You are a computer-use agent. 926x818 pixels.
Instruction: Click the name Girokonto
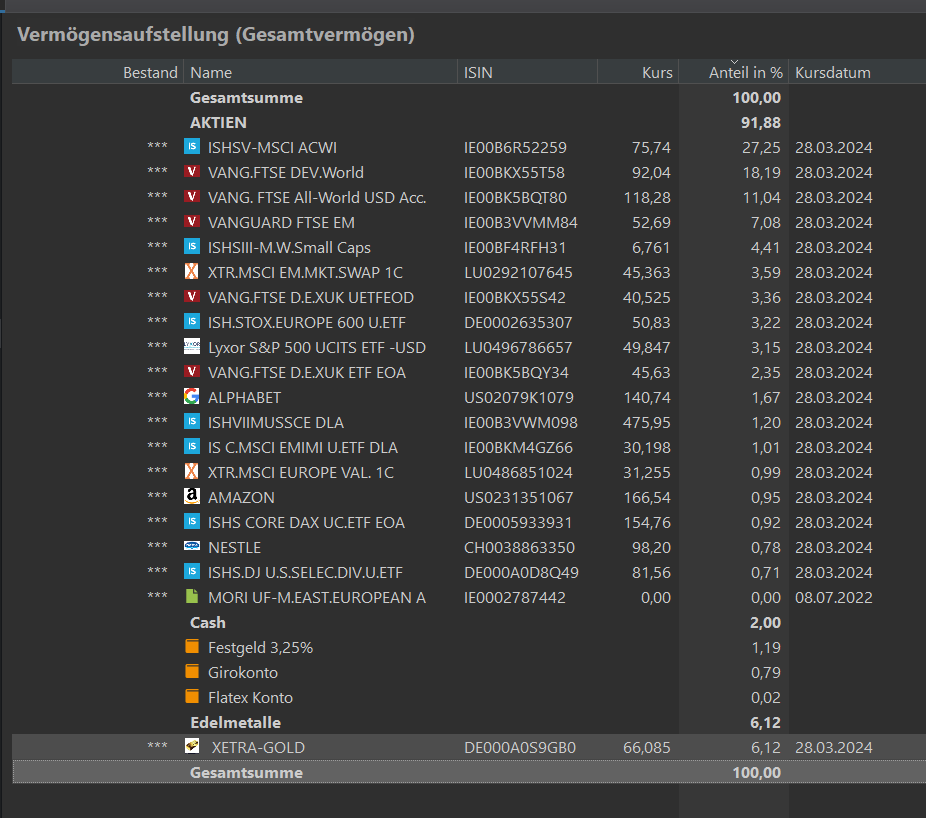tap(243, 673)
